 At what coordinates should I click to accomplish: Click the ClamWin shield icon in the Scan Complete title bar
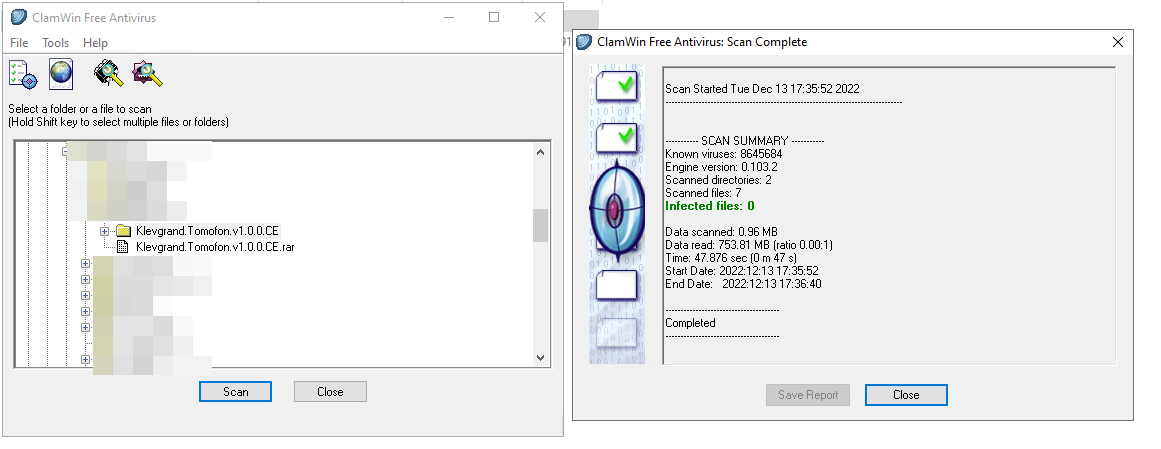tap(584, 41)
